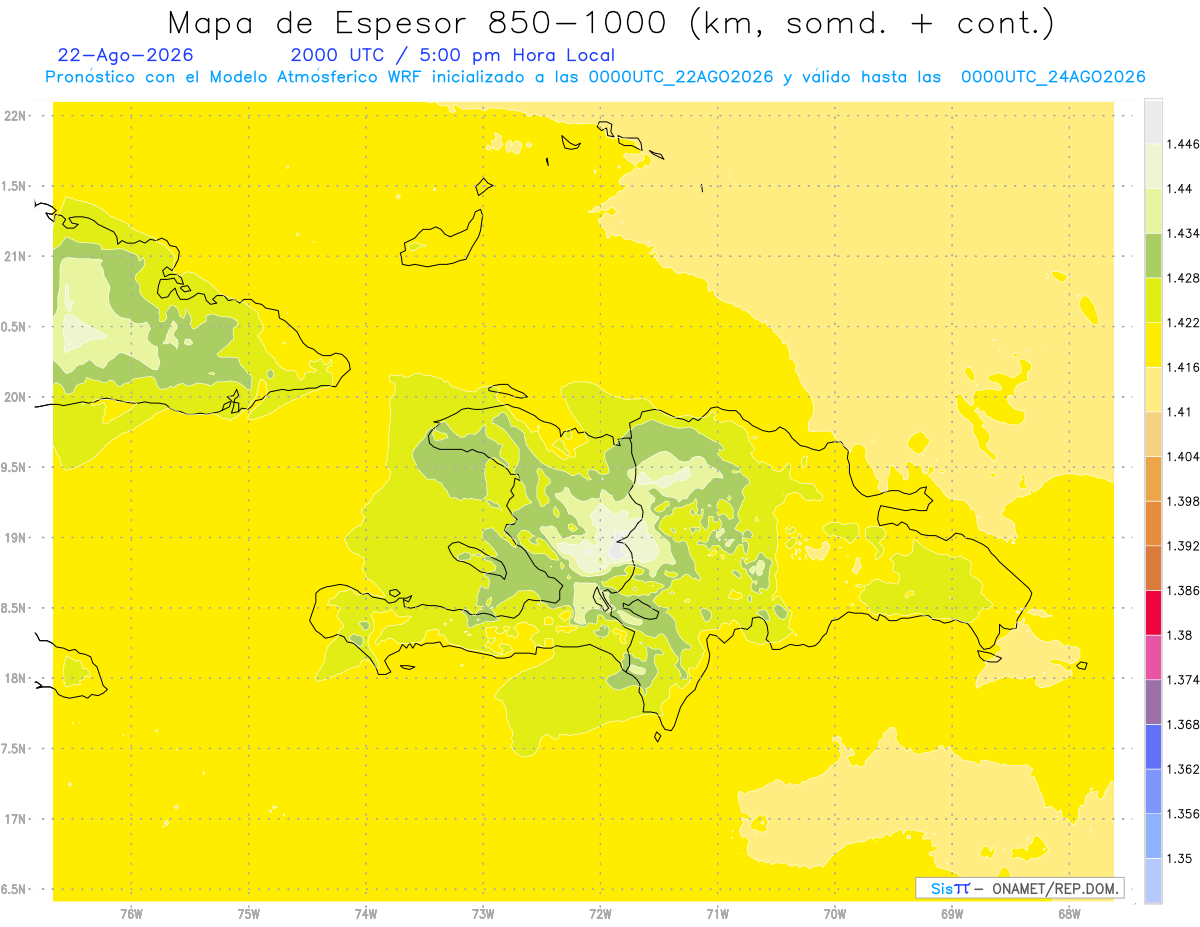Click the '71W' longitude label

coord(717,914)
